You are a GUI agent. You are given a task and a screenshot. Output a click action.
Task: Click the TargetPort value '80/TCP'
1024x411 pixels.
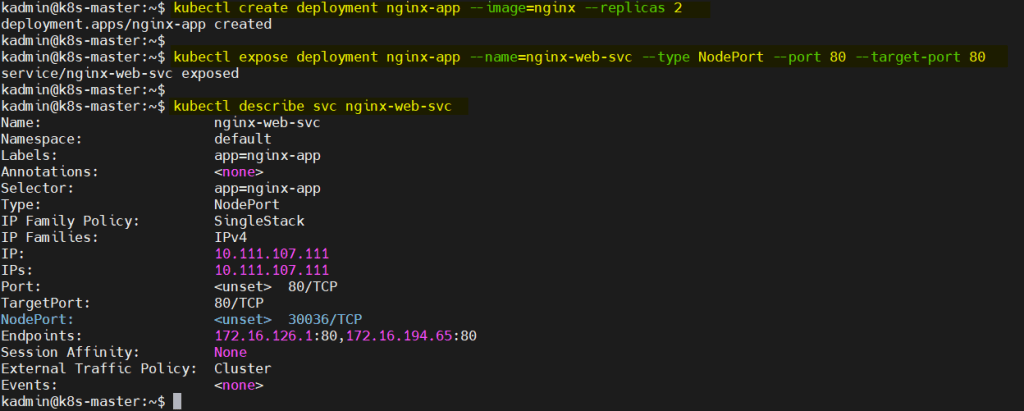pos(238,303)
